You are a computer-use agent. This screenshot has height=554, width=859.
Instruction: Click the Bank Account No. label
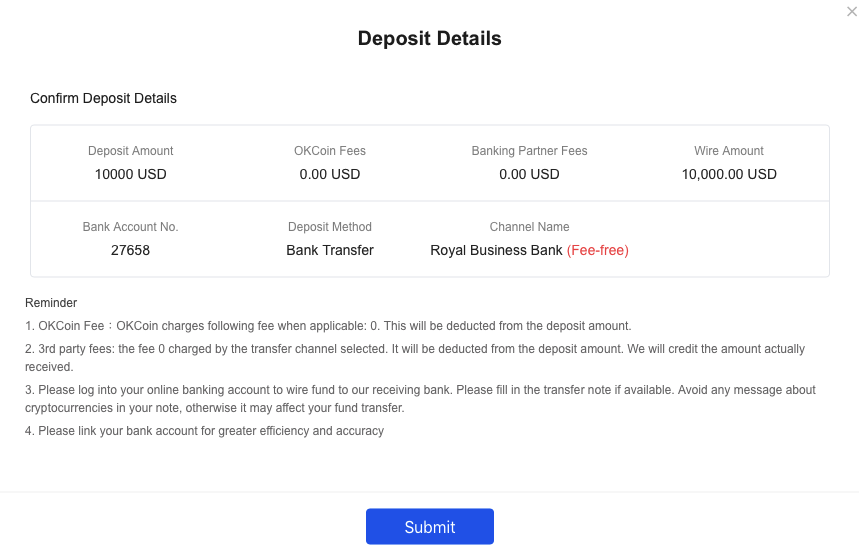click(x=130, y=227)
